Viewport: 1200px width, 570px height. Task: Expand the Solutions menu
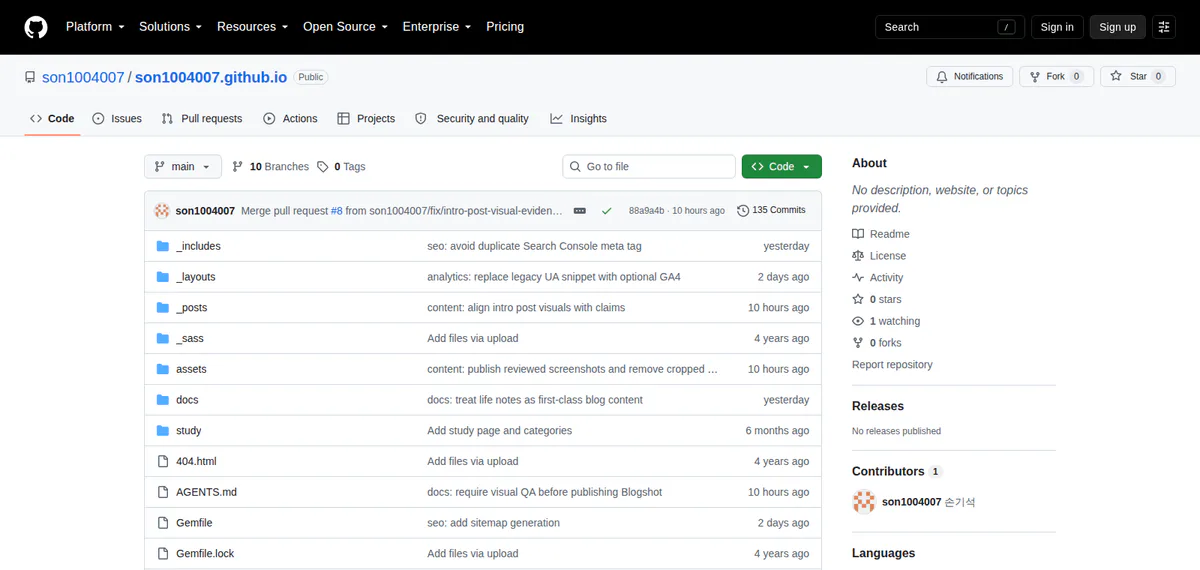[x=170, y=27]
